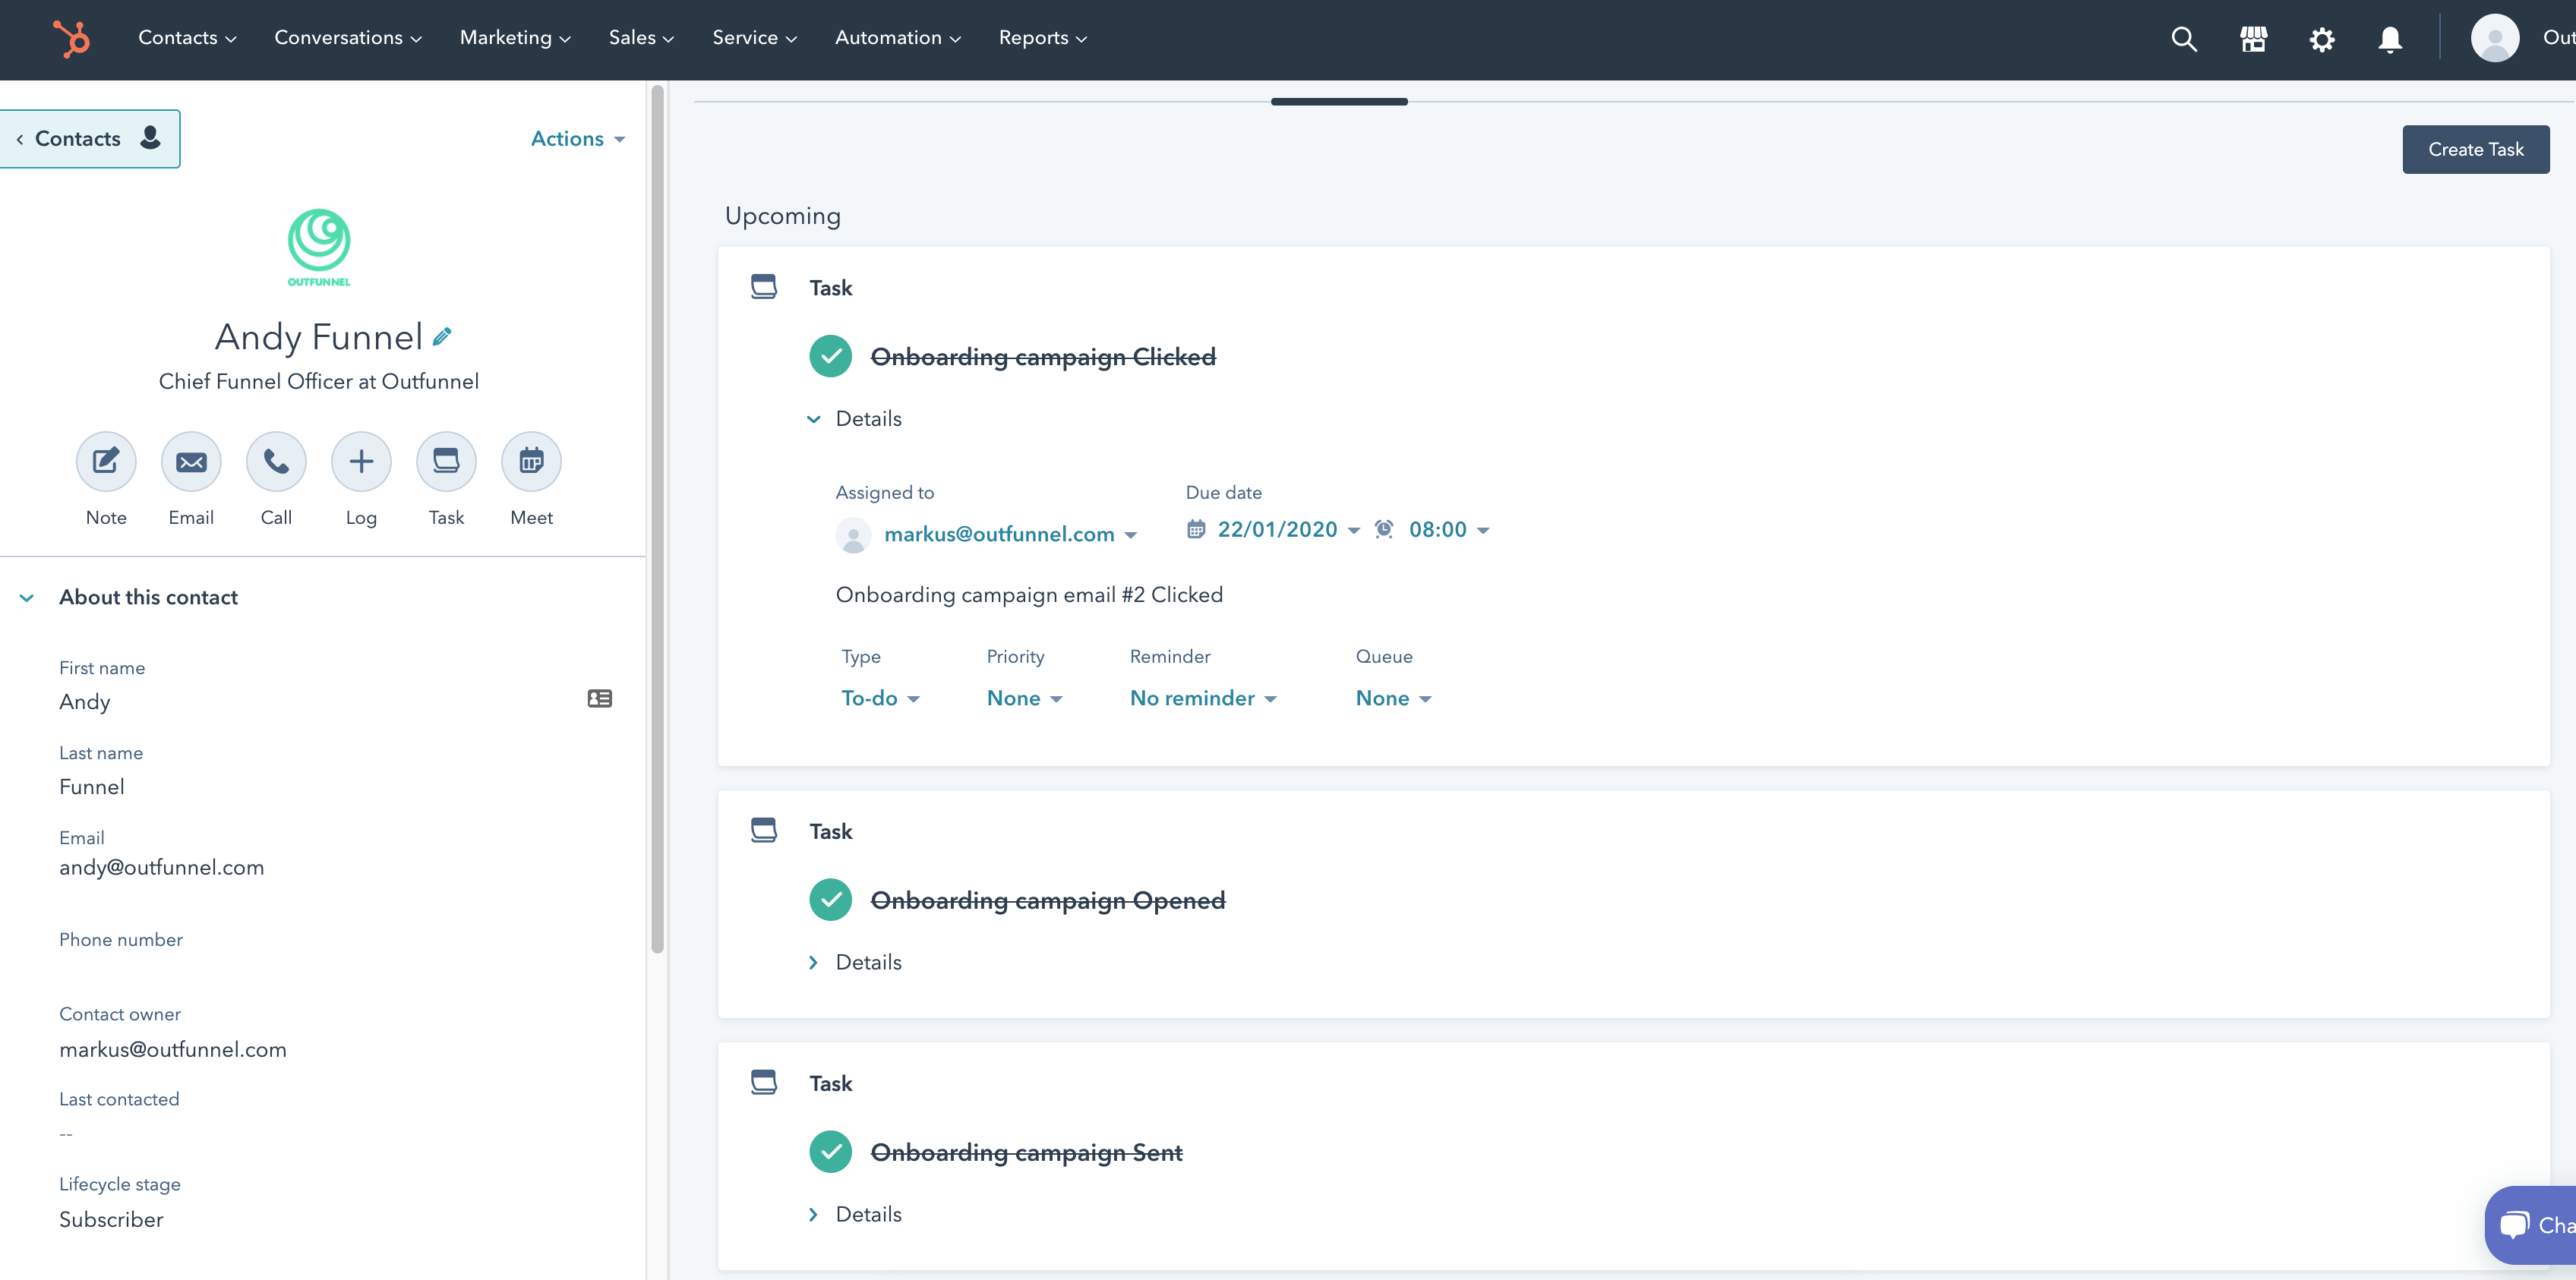Open the Automation menu
2576x1280 pixels.
click(898, 38)
